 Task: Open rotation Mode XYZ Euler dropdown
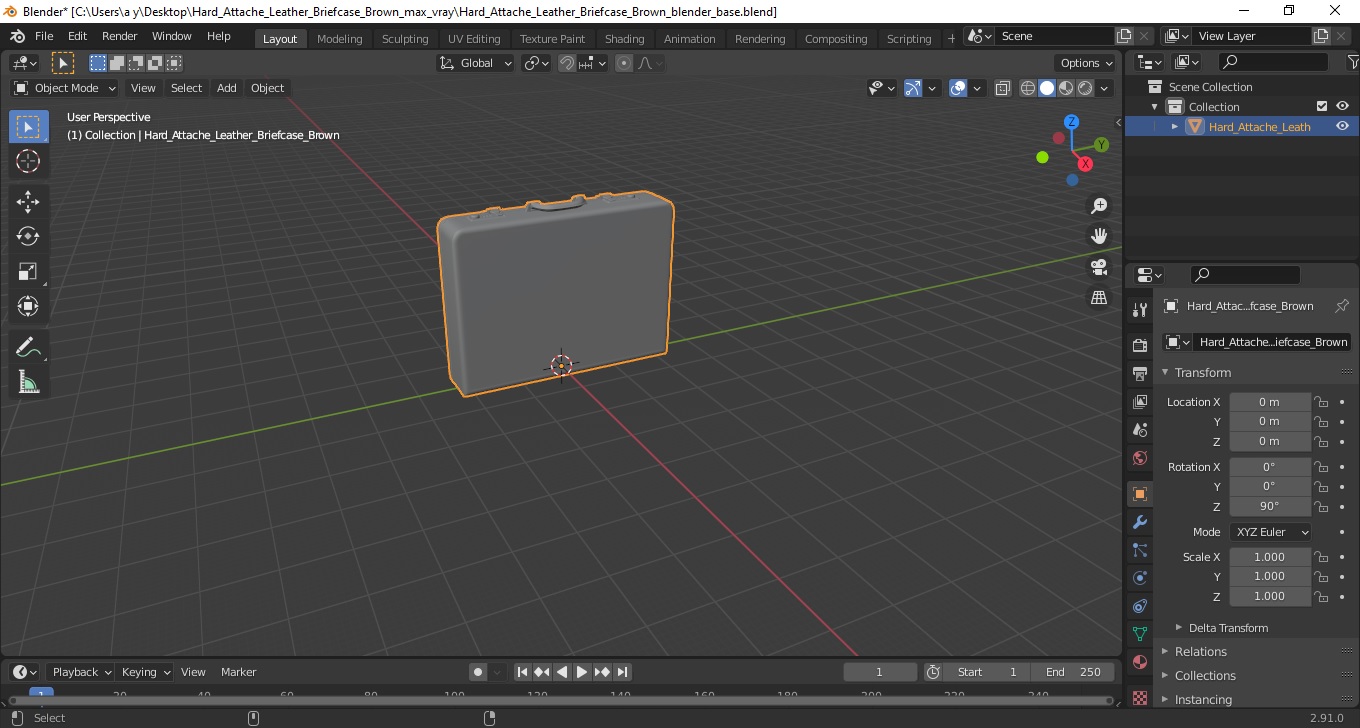coord(1270,532)
